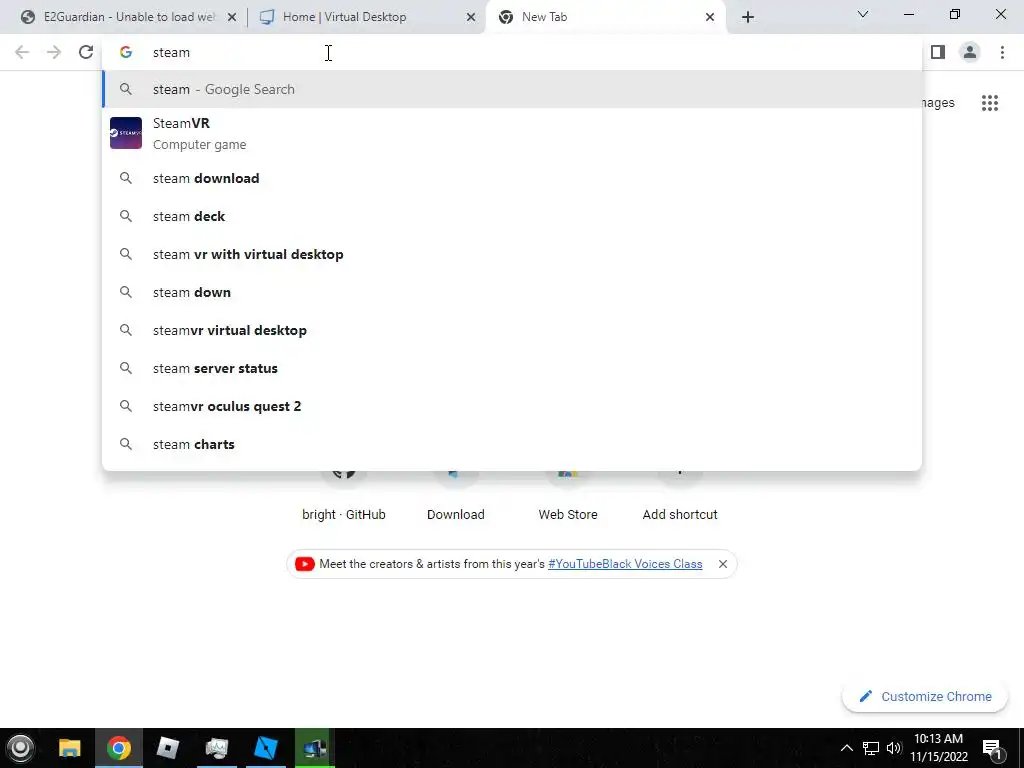This screenshot has height=768, width=1024.
Task: Select 'steam vr with virtual desktop' suggestion
Action: tap(512, 254)
